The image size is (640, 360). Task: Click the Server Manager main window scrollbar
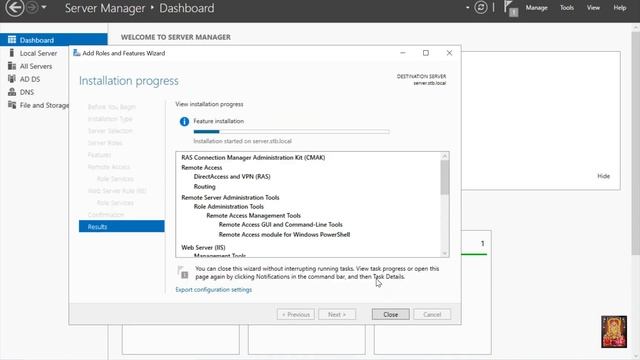[636, 143]
